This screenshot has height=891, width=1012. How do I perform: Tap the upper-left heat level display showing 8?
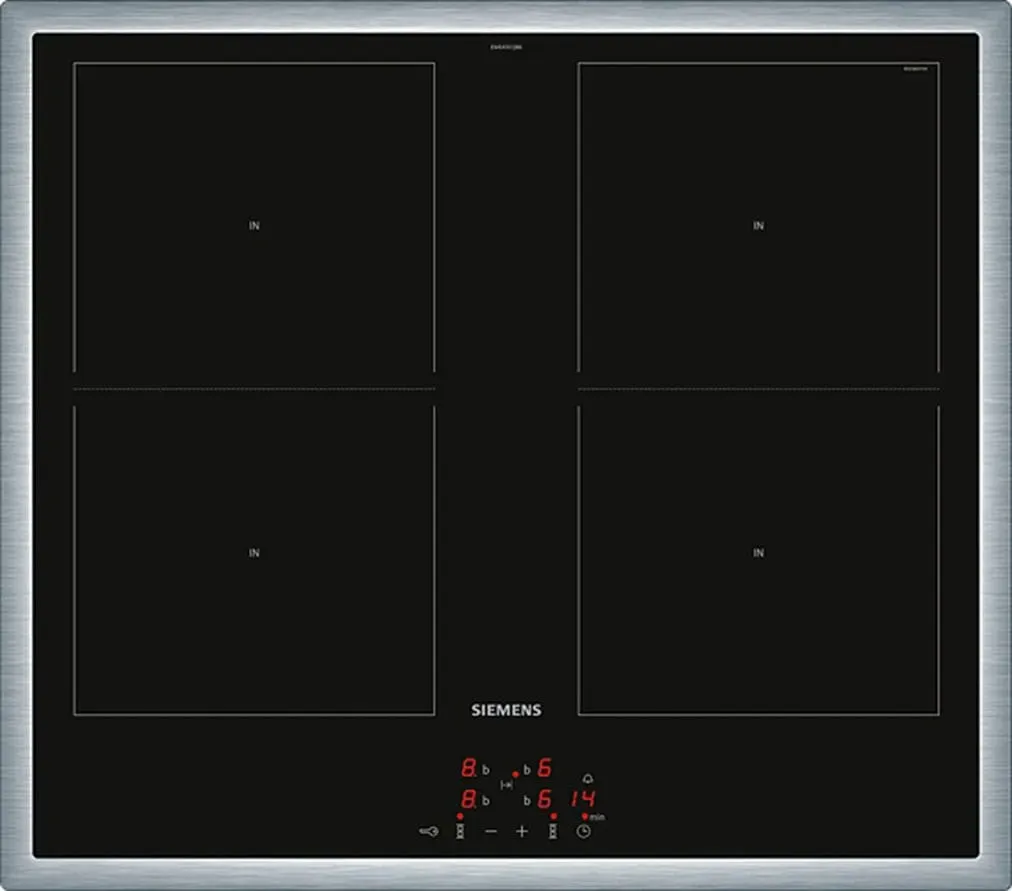coord(469,768)
